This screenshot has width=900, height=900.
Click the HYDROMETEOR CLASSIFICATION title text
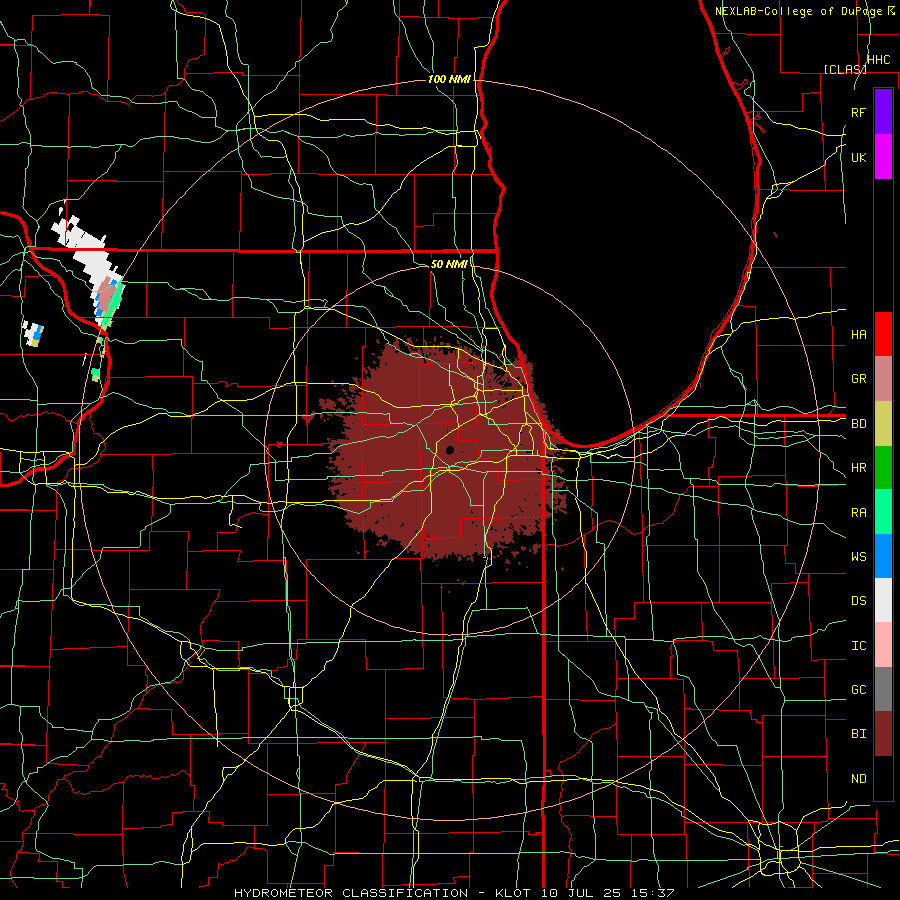(x=351, y=893)
